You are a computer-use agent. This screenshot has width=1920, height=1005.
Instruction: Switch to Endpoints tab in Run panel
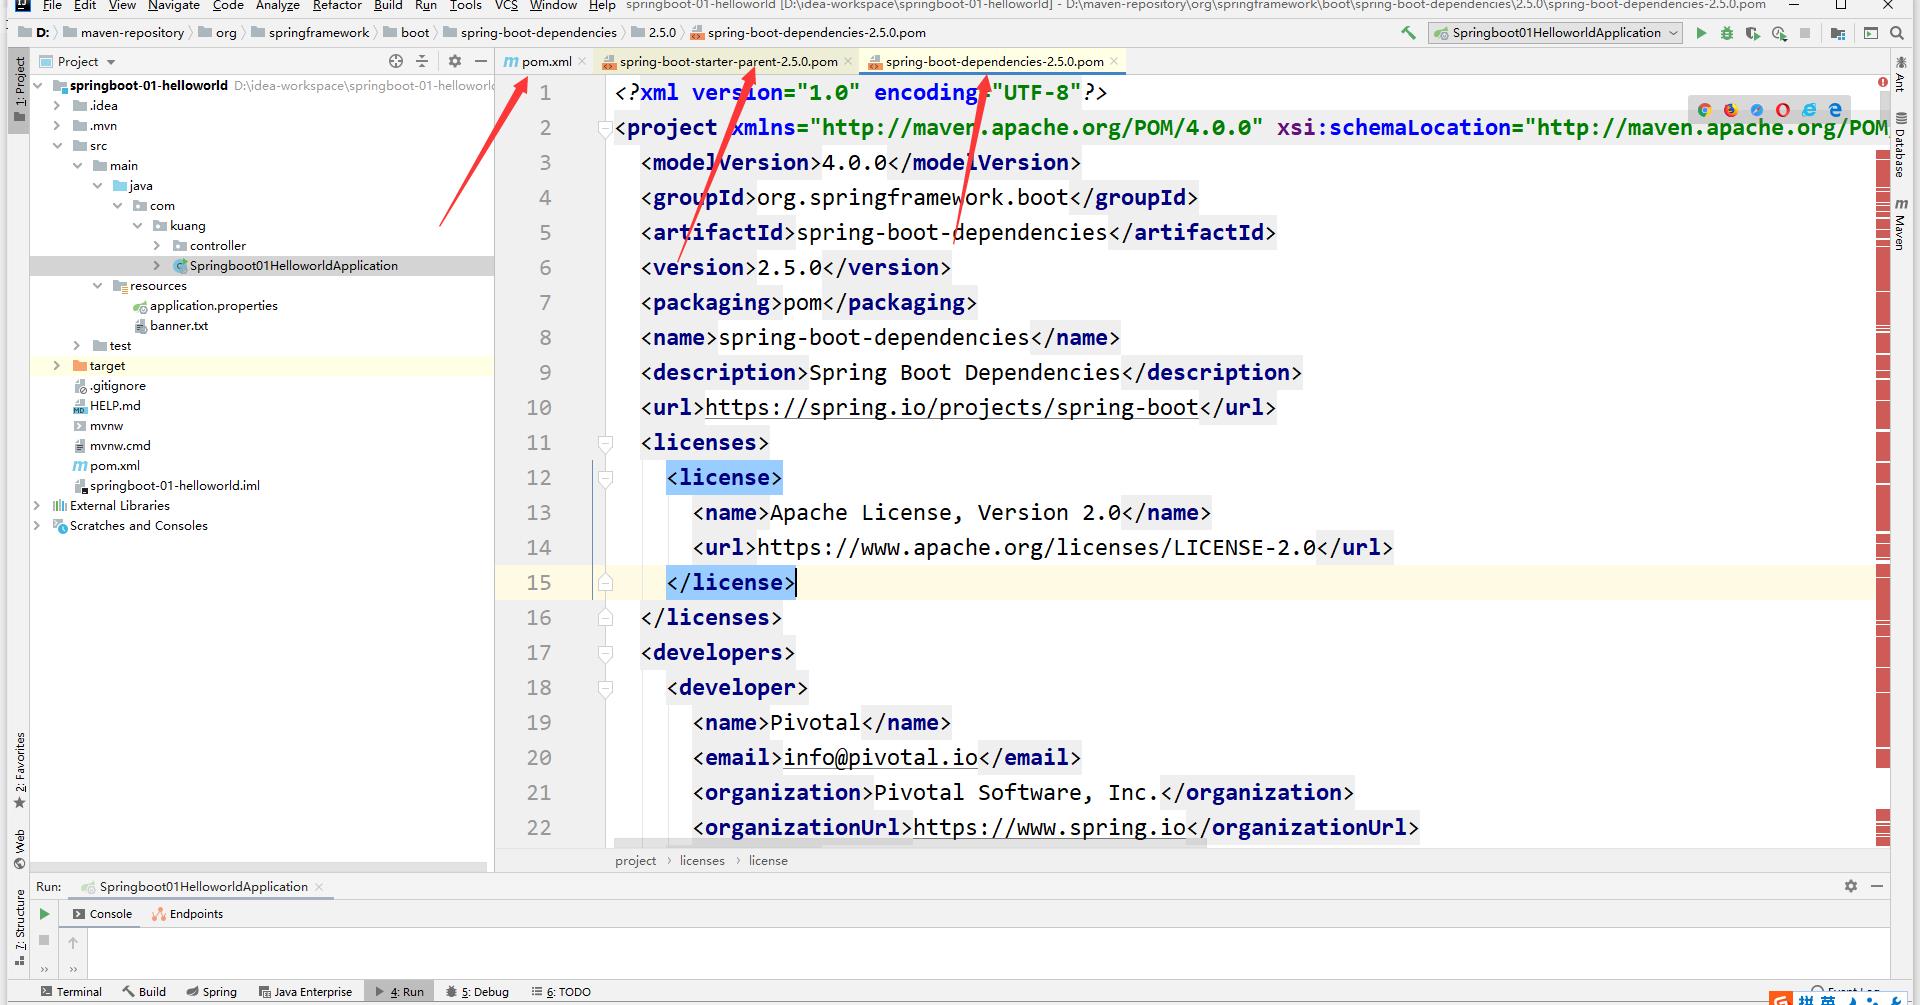tap(188, 914)
